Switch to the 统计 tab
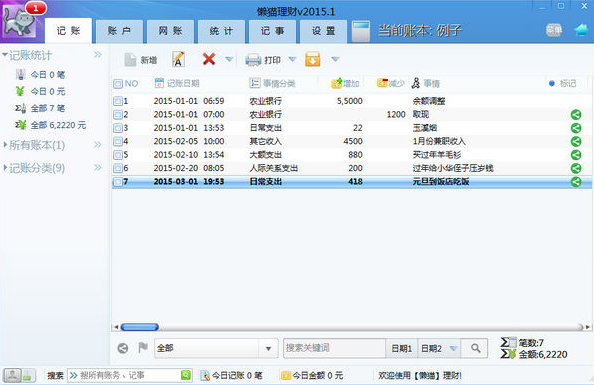594x385 pixels. 221,31
